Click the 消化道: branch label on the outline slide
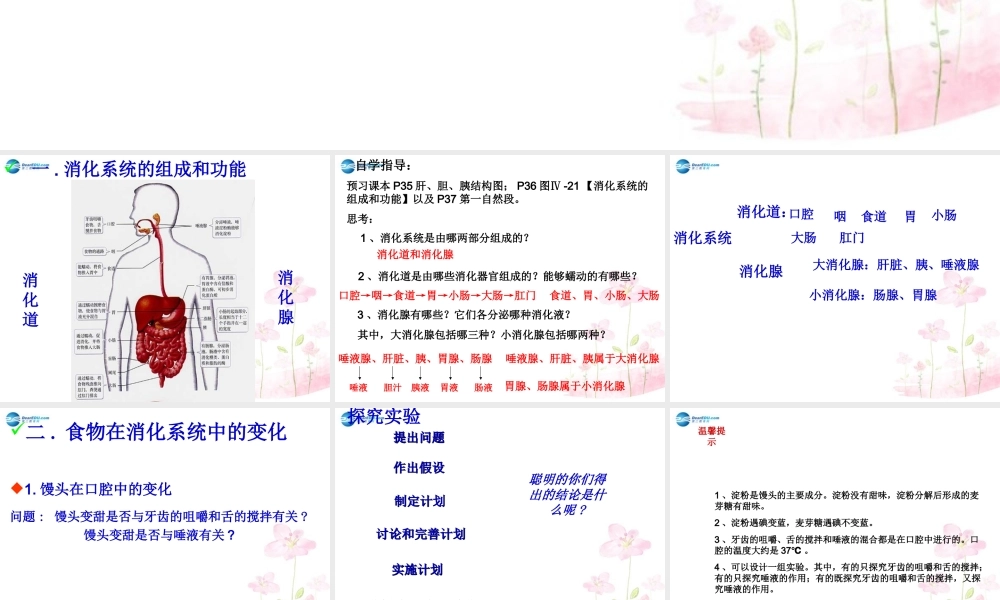The width and height of the screenshot is (1000, 600). tap(761, 212)
